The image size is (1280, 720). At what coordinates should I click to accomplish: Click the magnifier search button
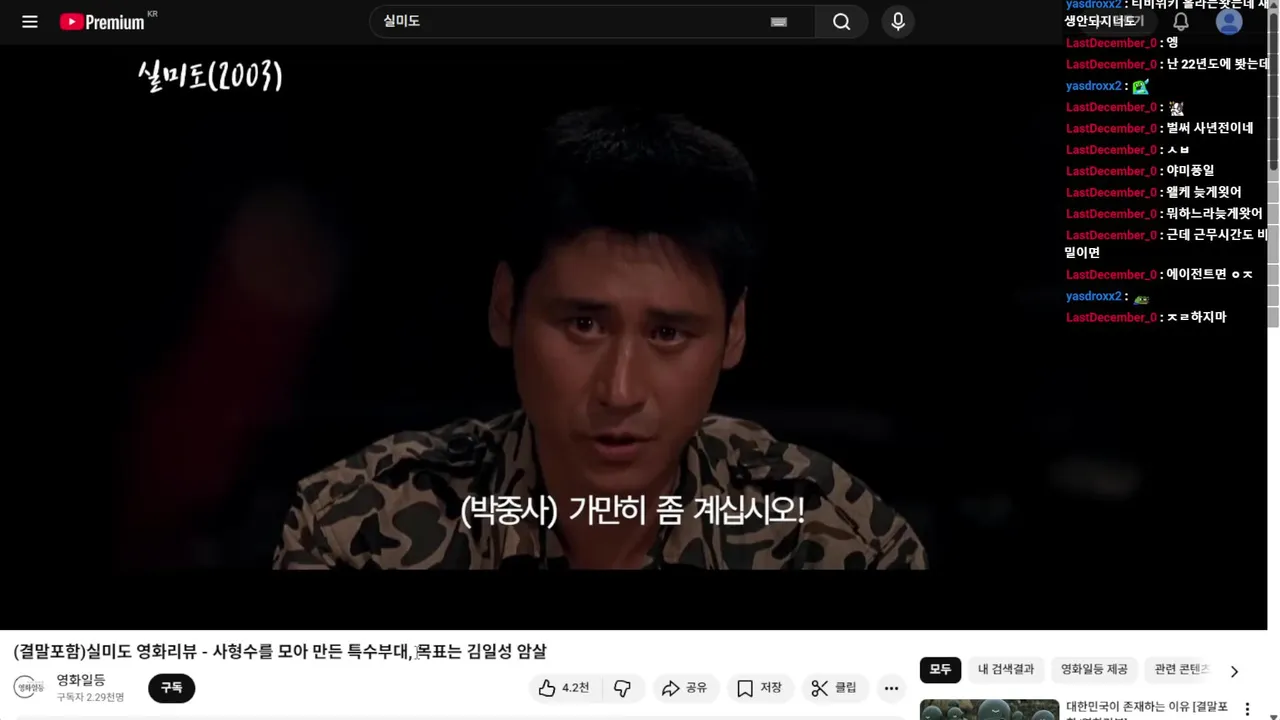pos(842,22)
